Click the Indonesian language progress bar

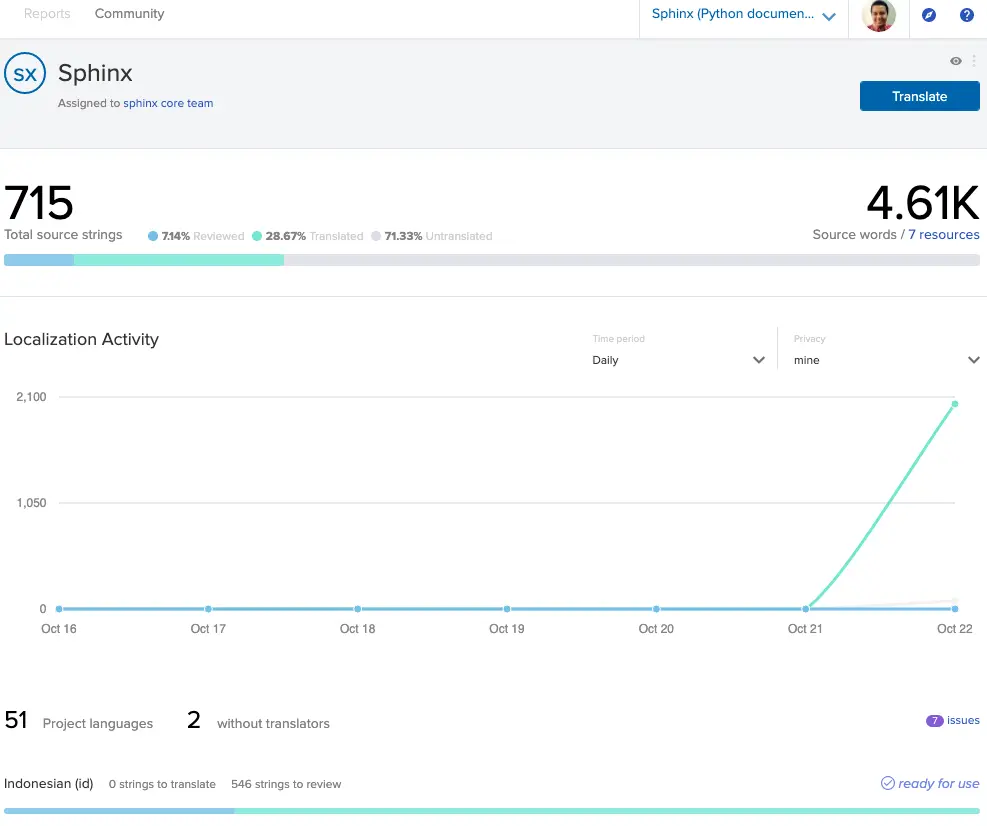[492, 810]
